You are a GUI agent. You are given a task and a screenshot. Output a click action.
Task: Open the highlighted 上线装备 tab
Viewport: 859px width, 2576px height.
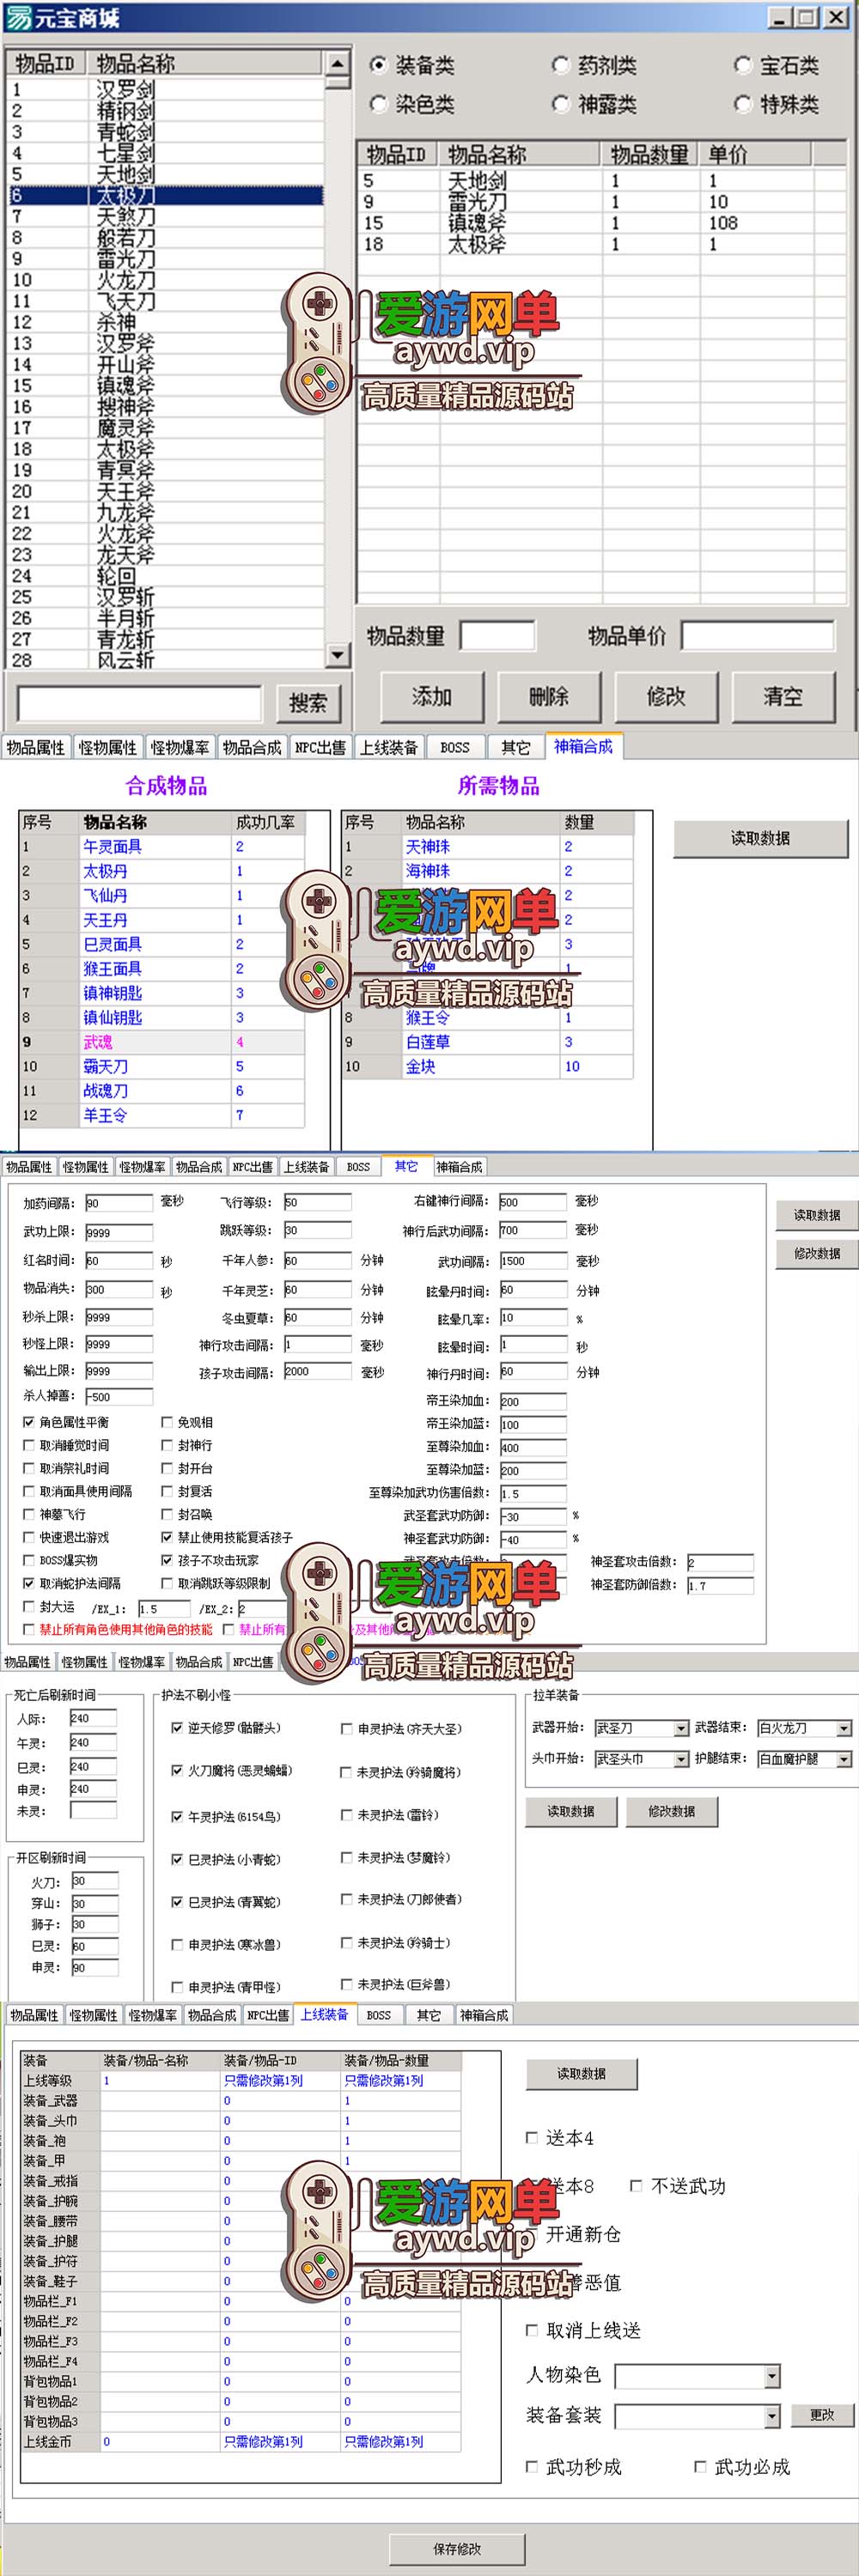pos(324,2014)
